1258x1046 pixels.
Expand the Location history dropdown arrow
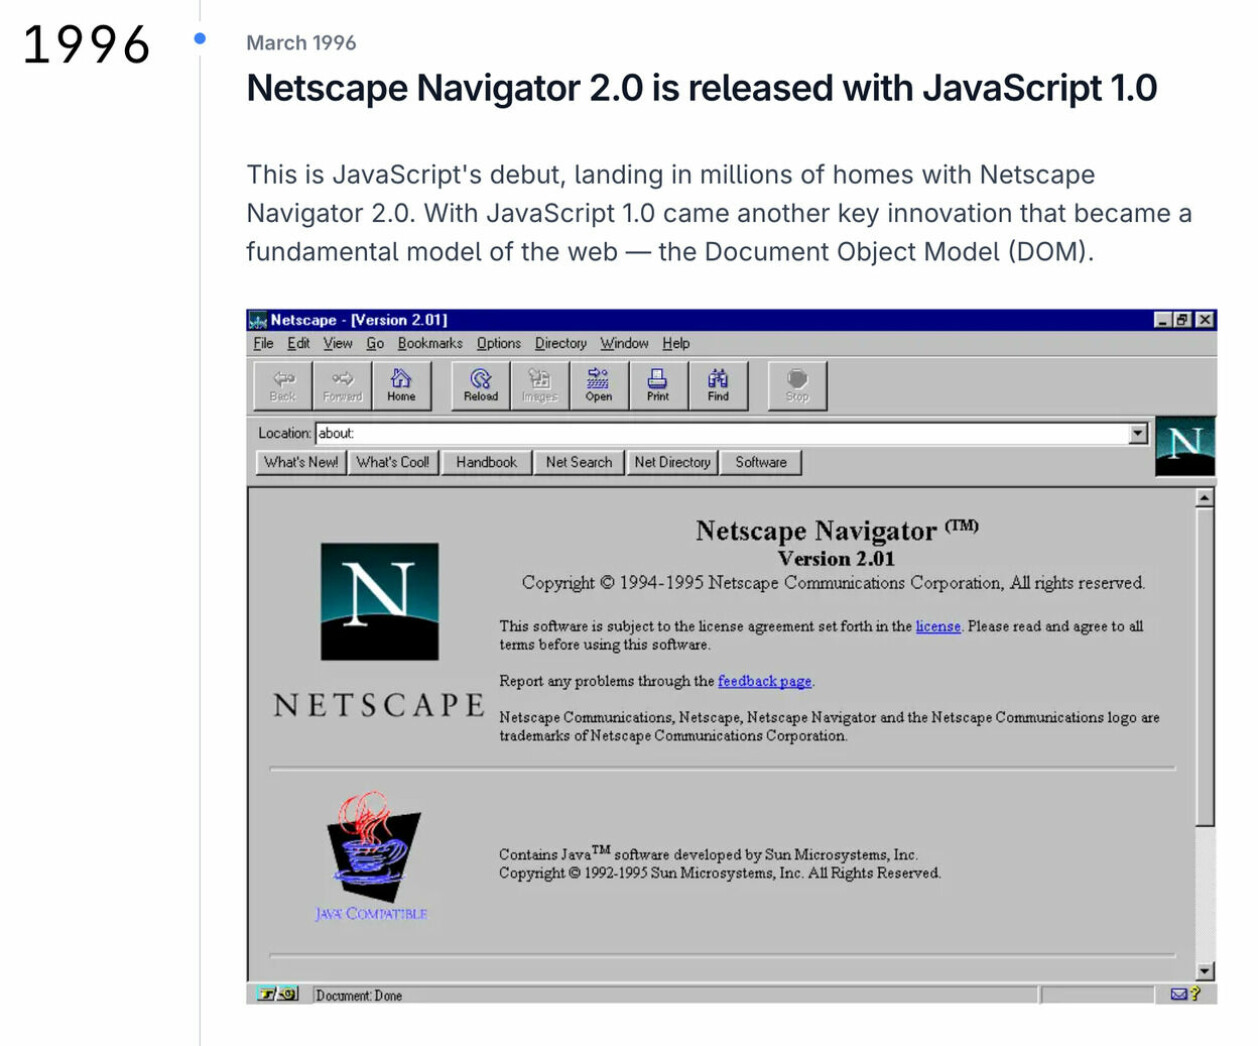click(1138, 433)
